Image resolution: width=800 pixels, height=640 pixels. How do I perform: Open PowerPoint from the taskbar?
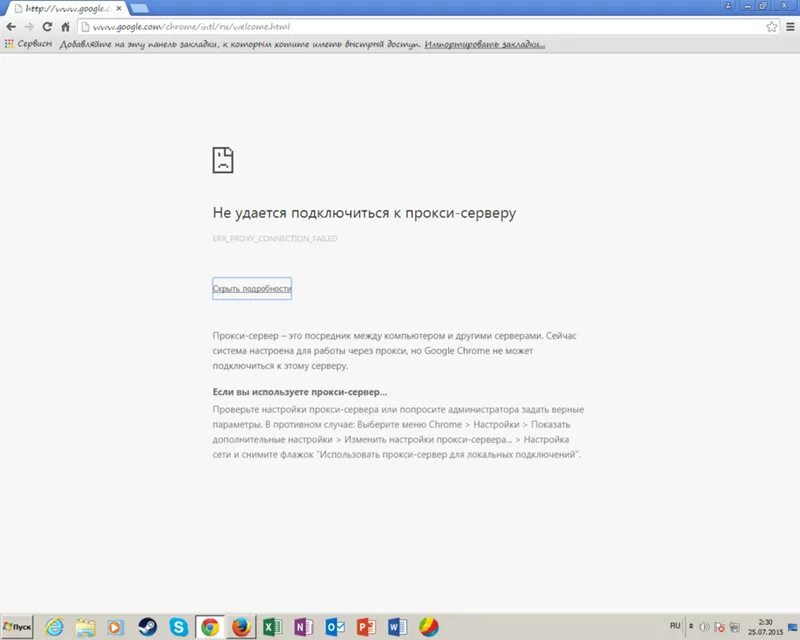tap(366, 627)
